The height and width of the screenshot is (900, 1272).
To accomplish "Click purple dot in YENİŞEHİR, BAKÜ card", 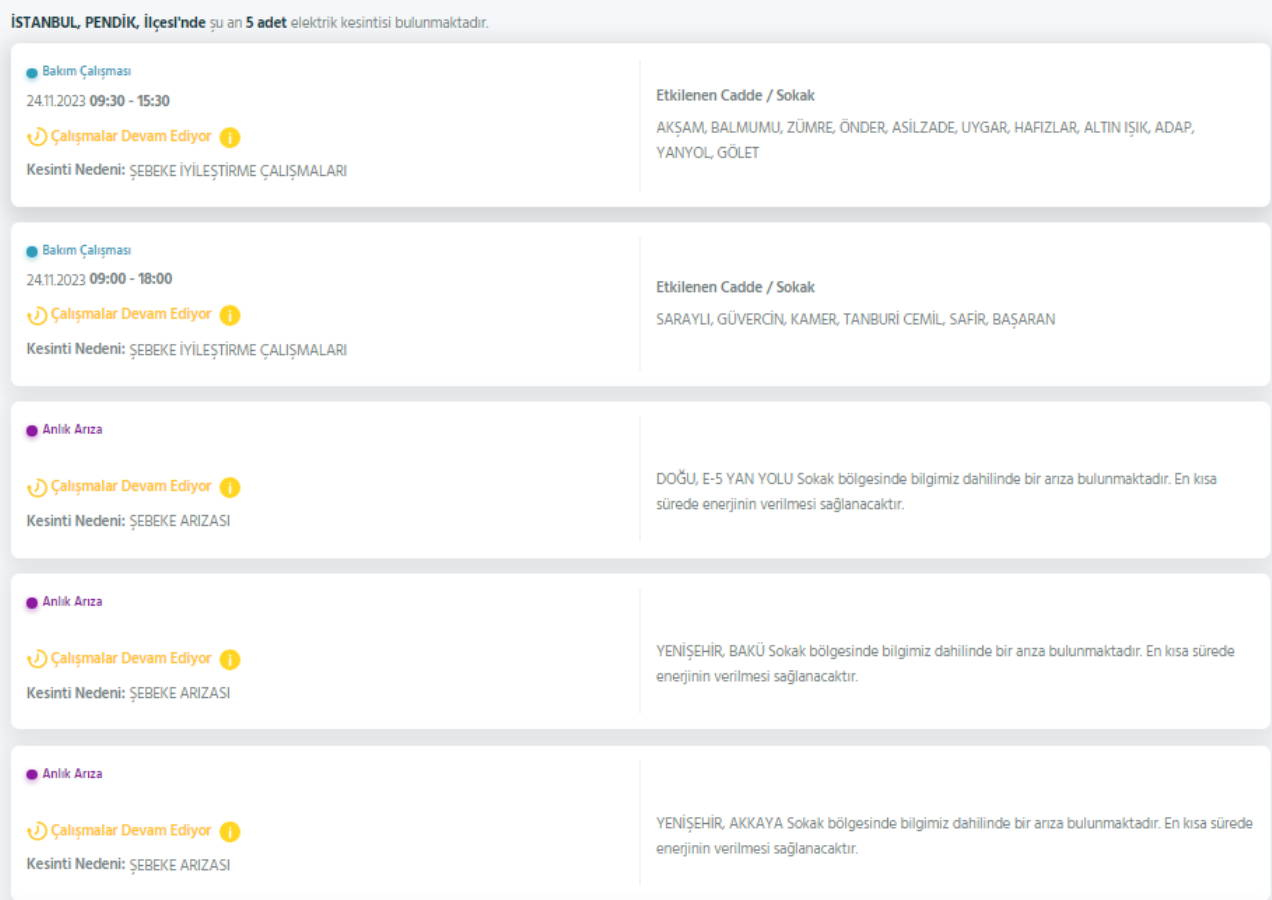I will tap(32, 603).
